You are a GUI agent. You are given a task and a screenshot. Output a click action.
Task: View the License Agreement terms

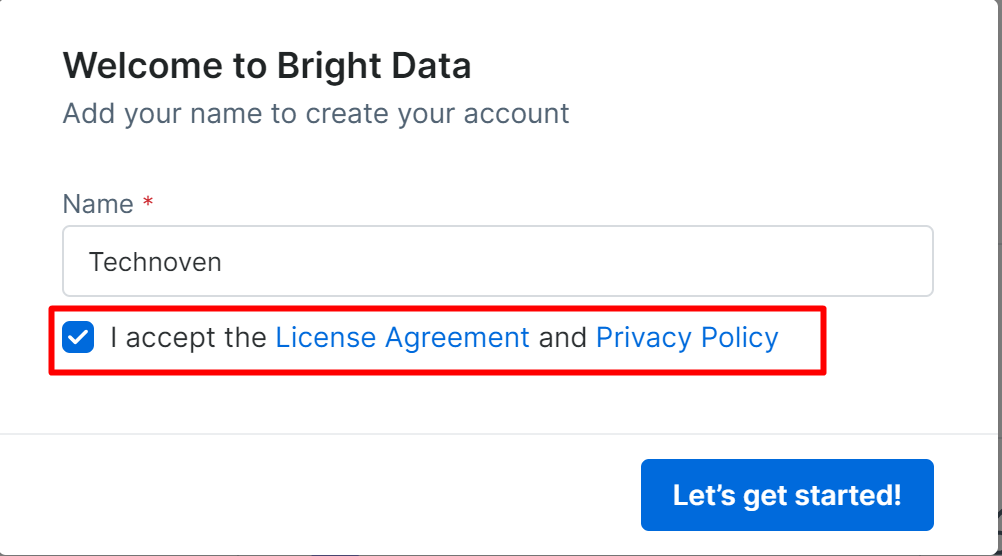click(x=402, y=338)
